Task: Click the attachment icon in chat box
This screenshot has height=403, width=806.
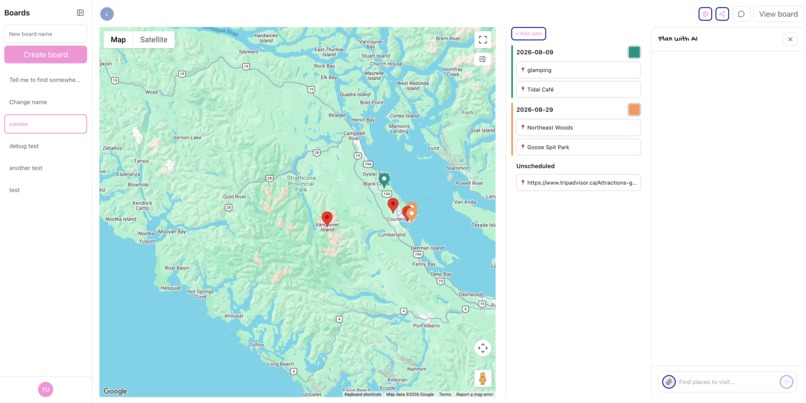Action: 669,382
